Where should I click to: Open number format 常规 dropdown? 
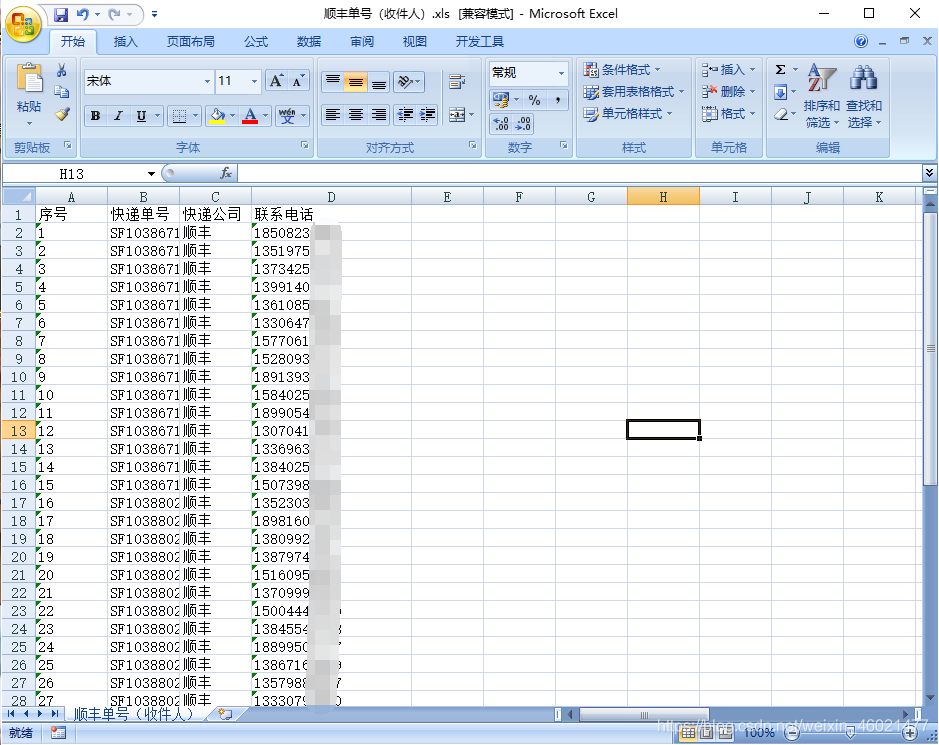pos(562,73)
